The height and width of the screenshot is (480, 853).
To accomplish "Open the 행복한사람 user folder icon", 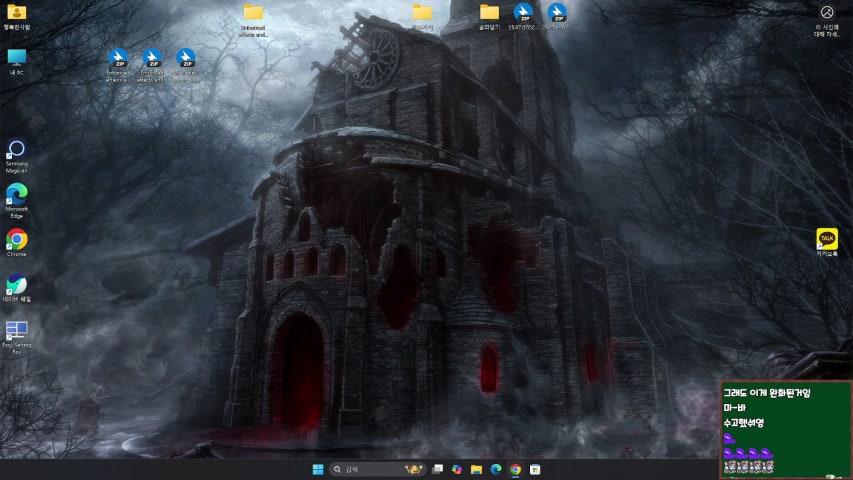I will pyautogui.click(x=16, y=16).
